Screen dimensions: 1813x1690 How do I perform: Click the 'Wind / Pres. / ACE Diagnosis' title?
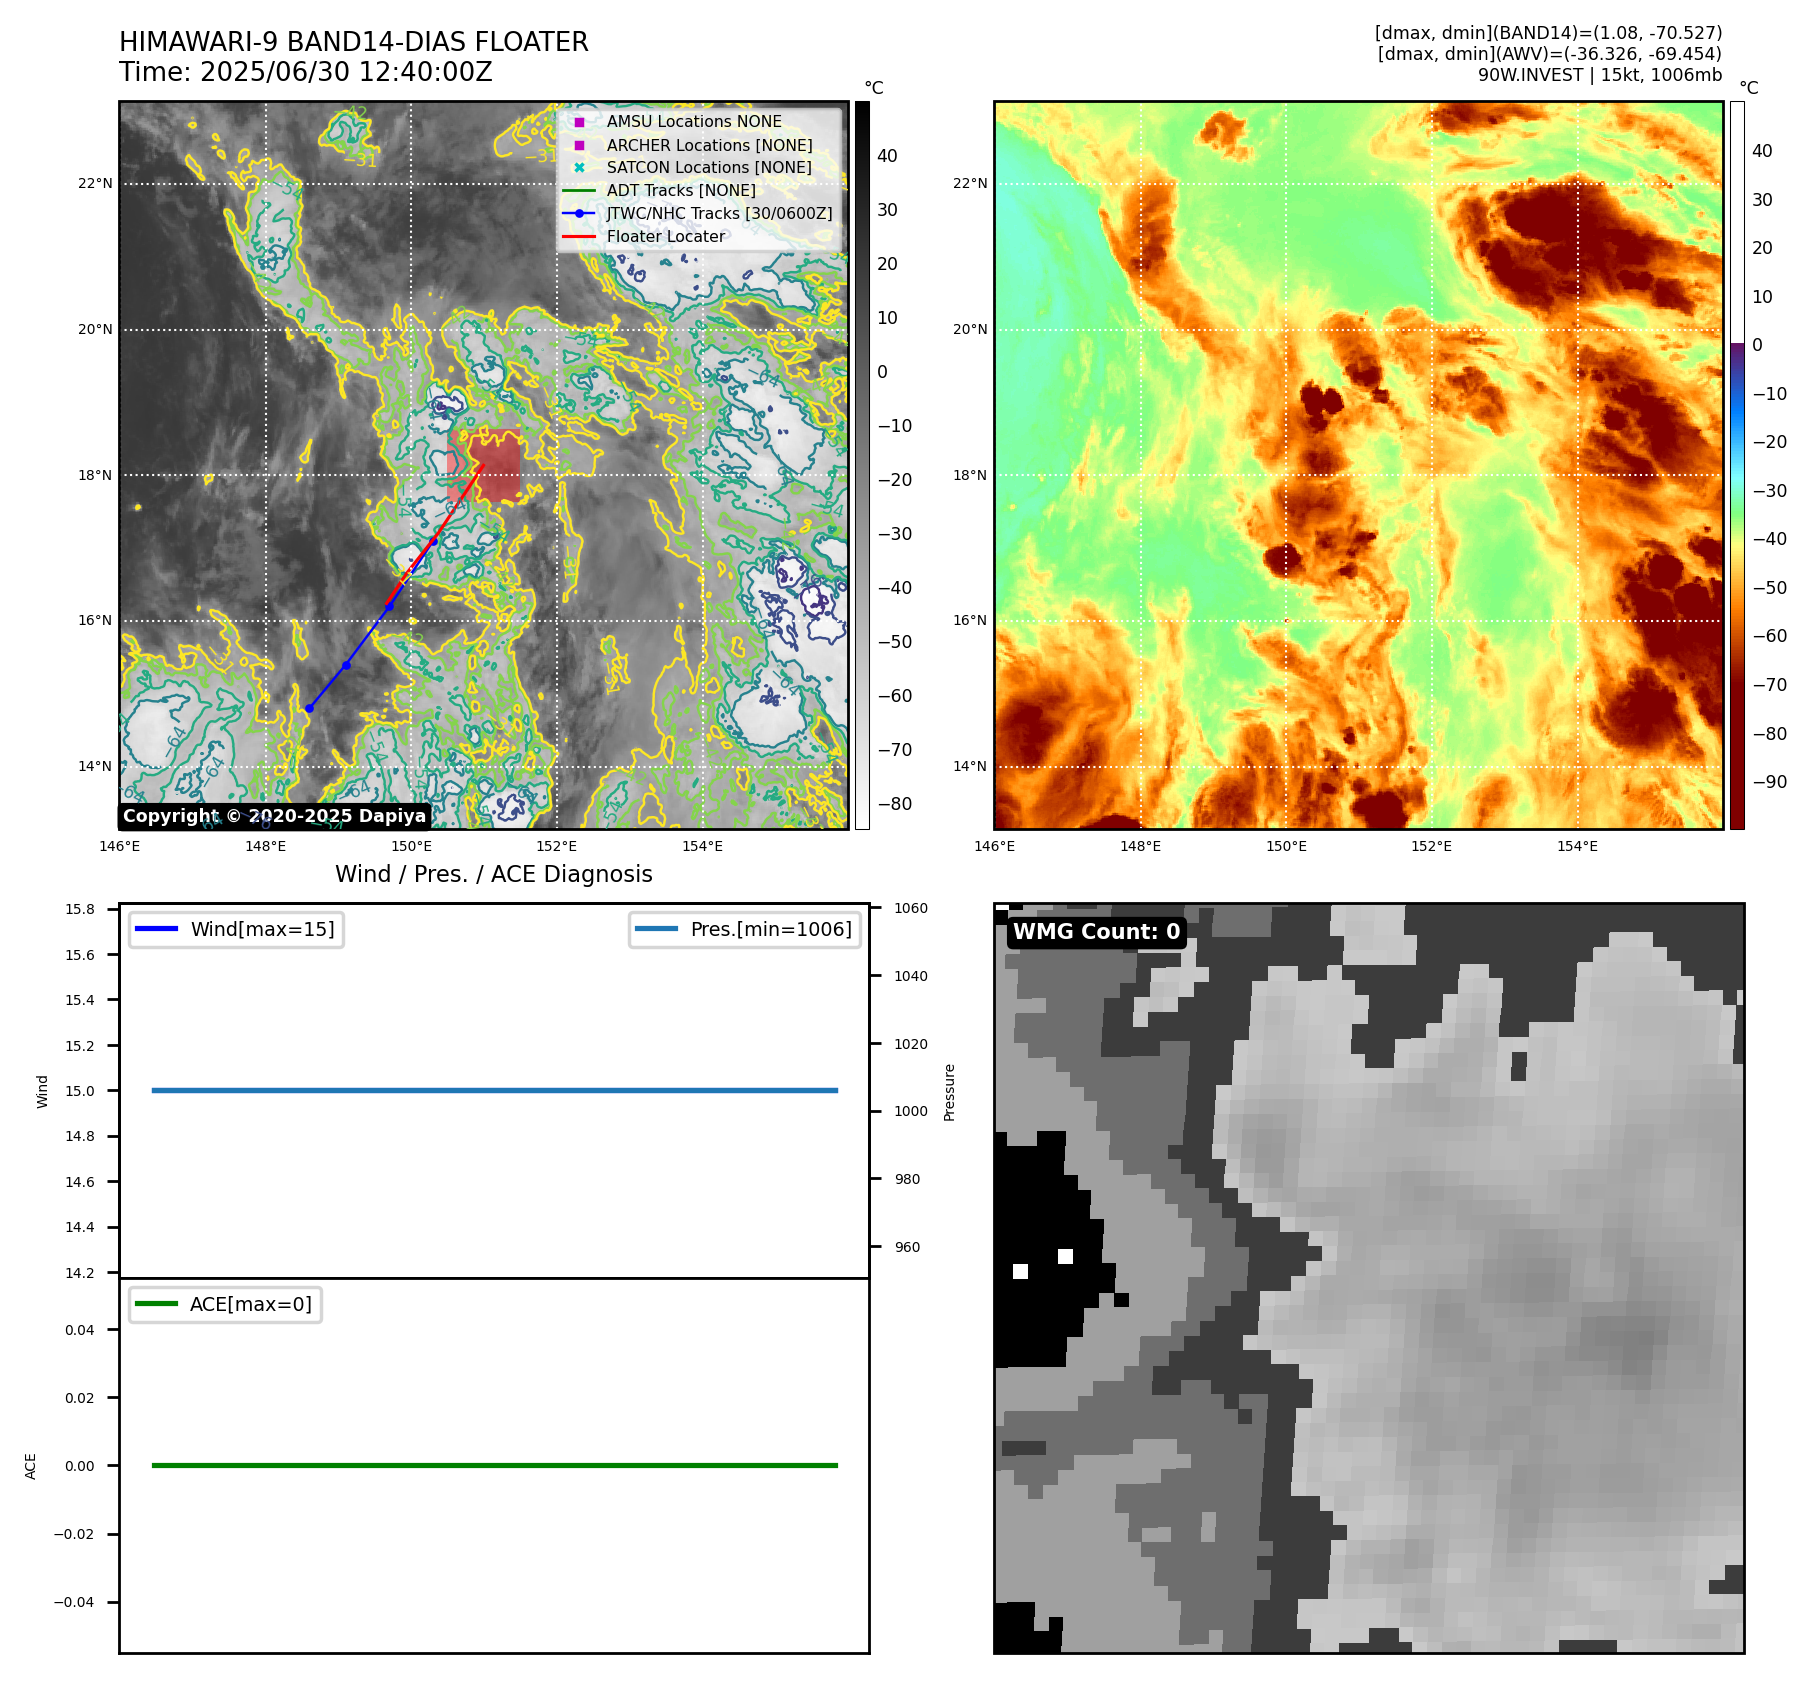click(x=494, y=874)
